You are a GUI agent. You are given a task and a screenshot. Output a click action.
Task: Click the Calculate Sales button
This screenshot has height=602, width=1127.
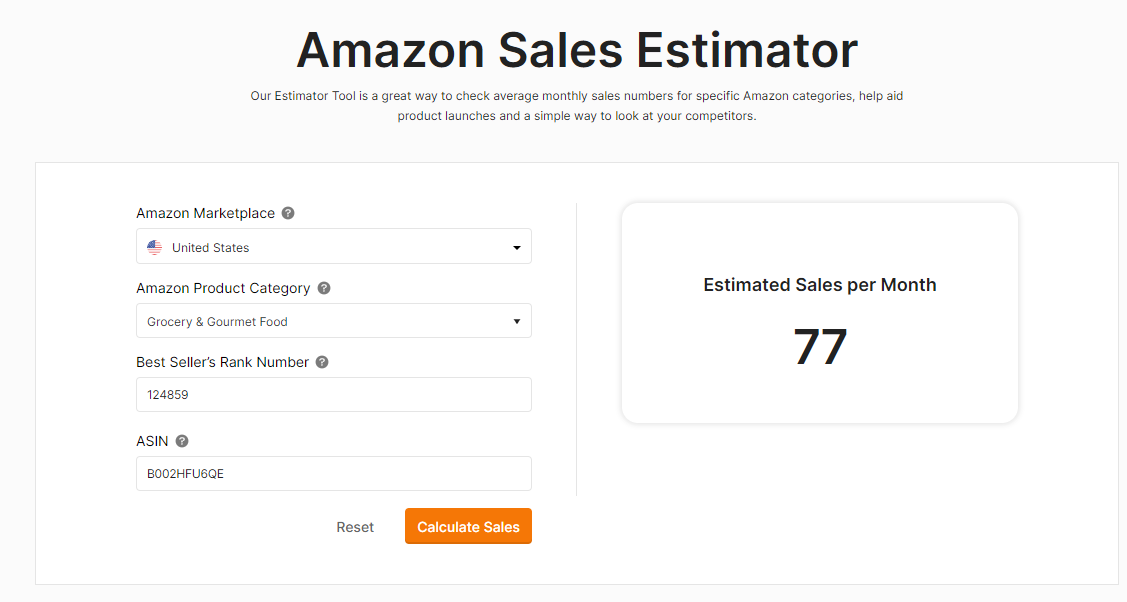coord(468,527)
